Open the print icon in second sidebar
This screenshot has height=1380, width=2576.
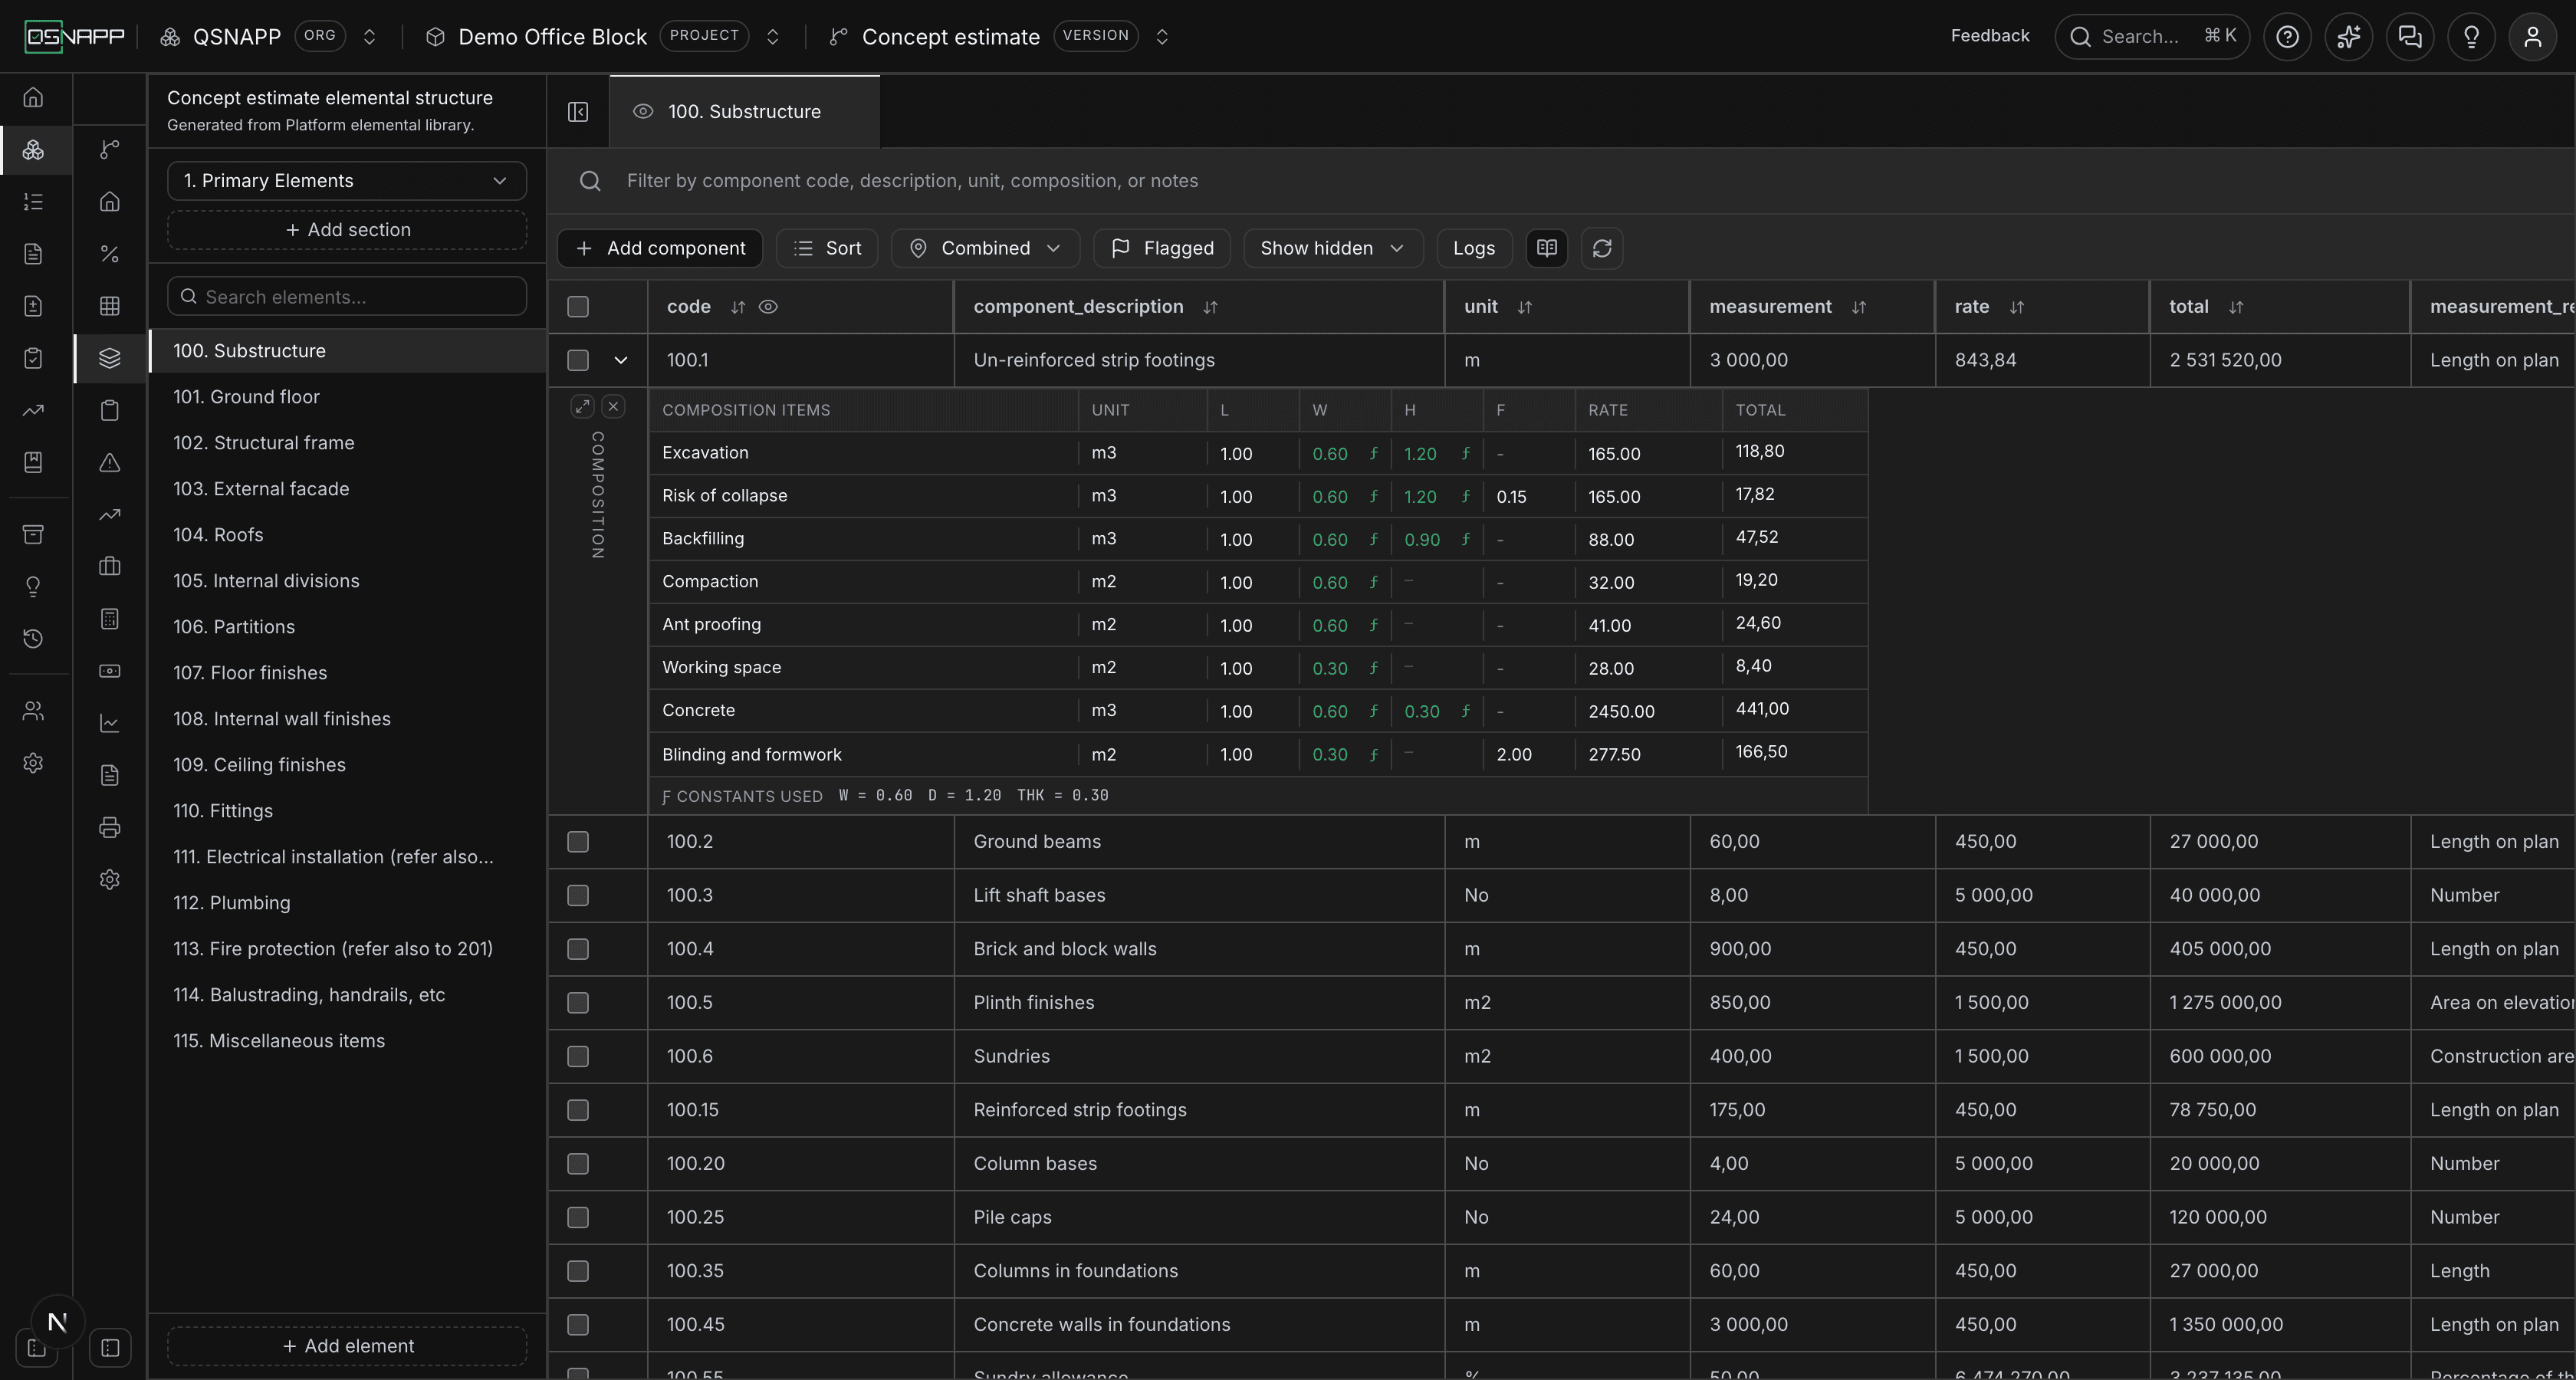click(110, 827)
